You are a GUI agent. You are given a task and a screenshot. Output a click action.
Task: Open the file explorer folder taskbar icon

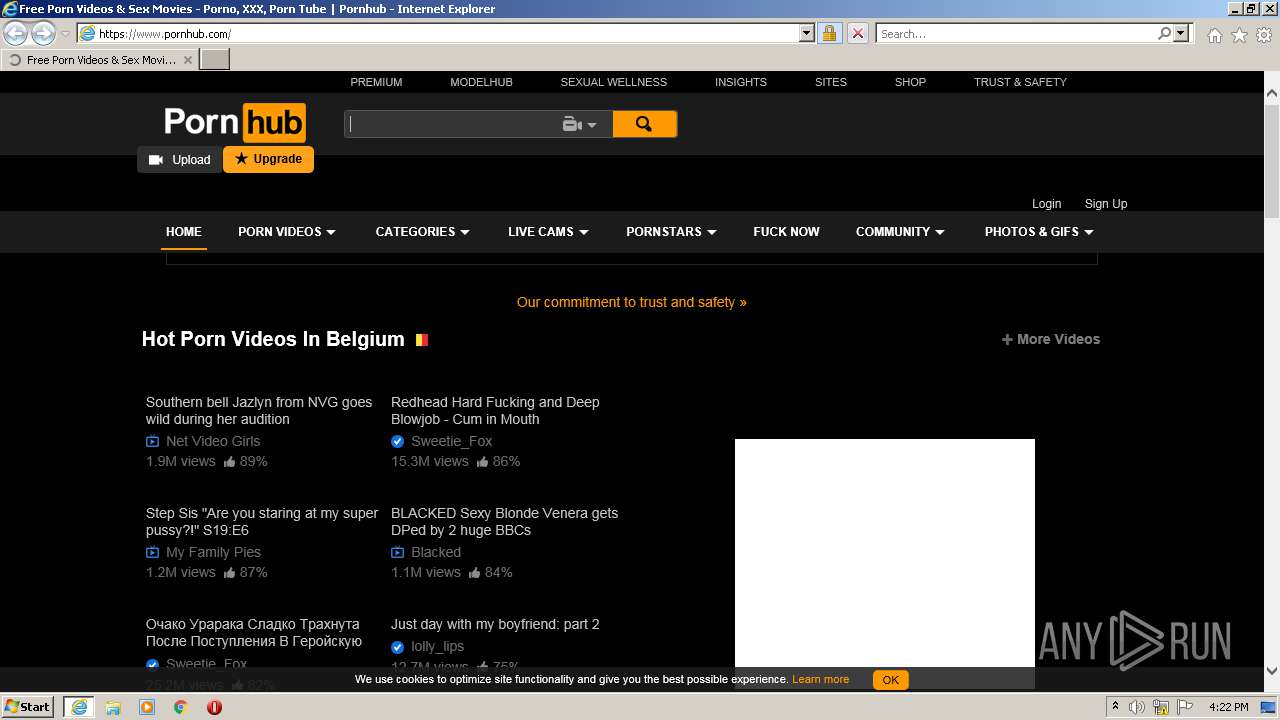(113, 707)
